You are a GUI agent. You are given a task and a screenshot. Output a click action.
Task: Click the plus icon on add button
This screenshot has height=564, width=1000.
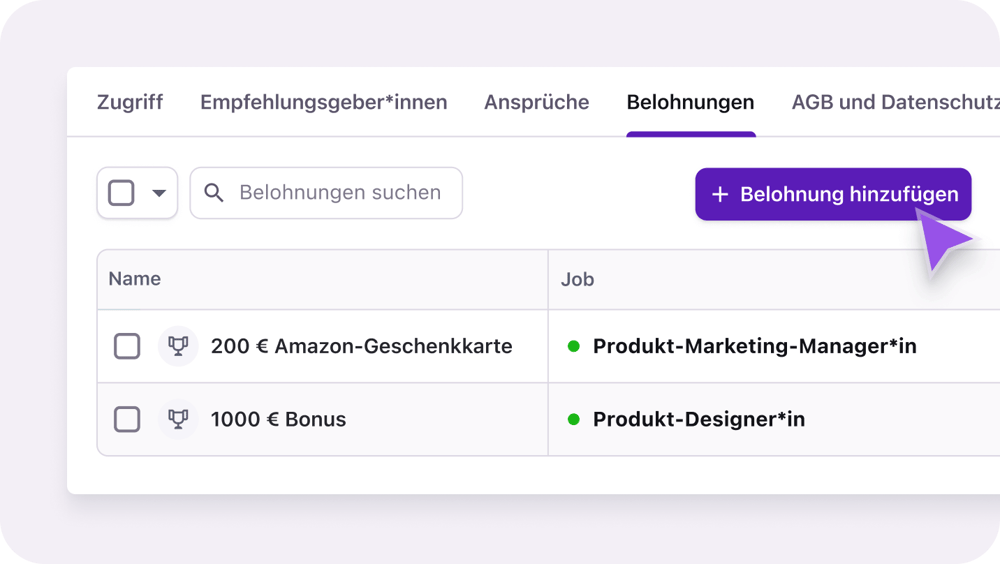(x=720, y=195)
